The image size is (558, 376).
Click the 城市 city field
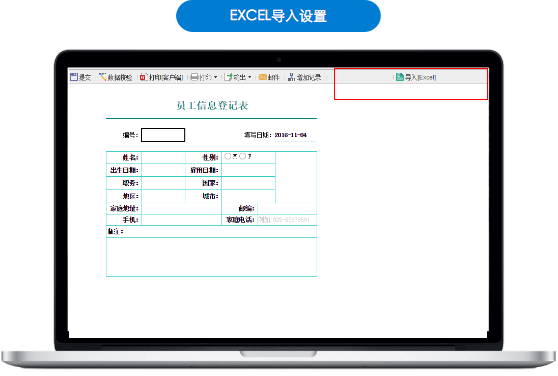248,196
